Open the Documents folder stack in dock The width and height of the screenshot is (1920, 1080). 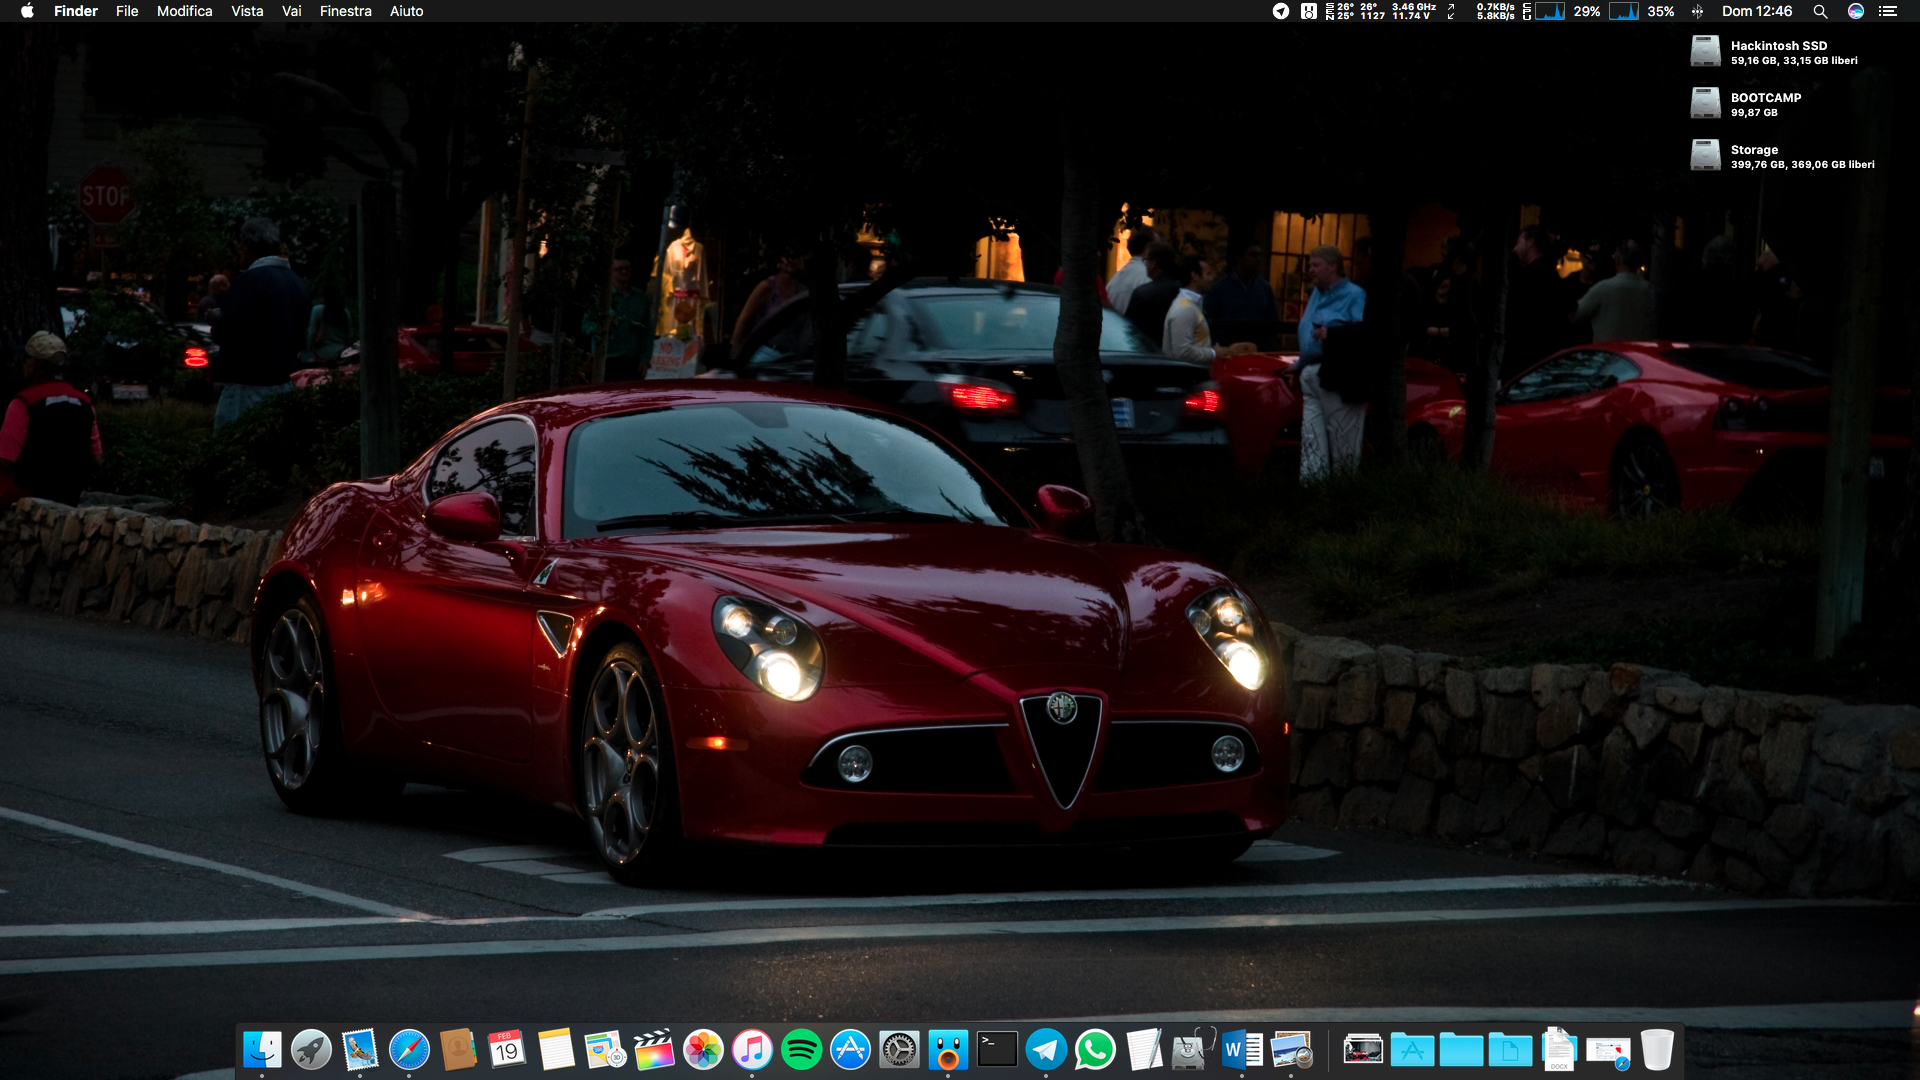click(x=1510, y=1050)
